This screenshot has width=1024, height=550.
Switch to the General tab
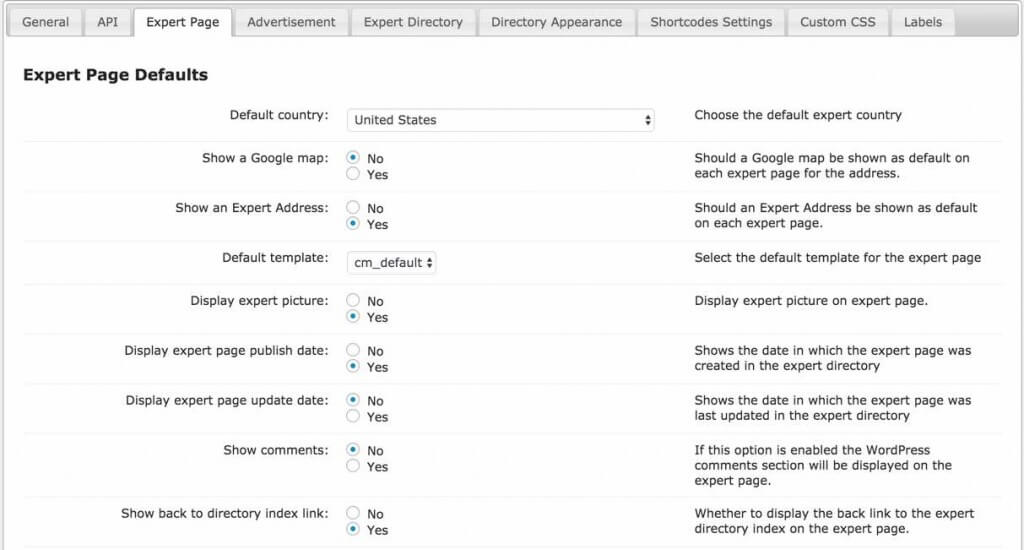pyautogui.click(x=45, y=22)
